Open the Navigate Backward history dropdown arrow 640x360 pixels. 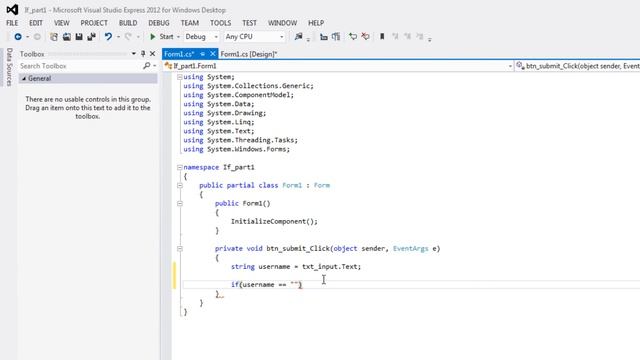click(x=27, y=37)
